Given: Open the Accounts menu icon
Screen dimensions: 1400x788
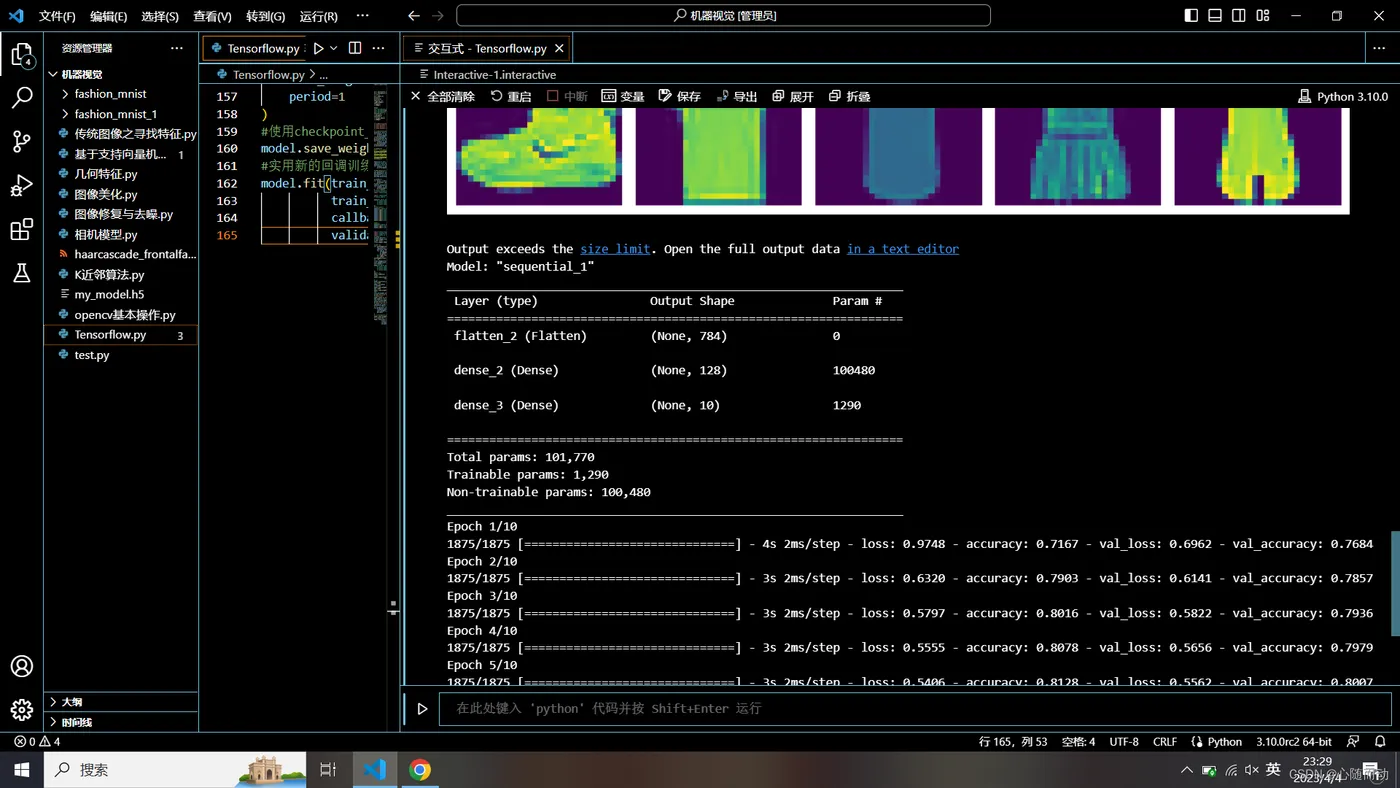Looking at the screenshot, I should [x=22, y=666].
